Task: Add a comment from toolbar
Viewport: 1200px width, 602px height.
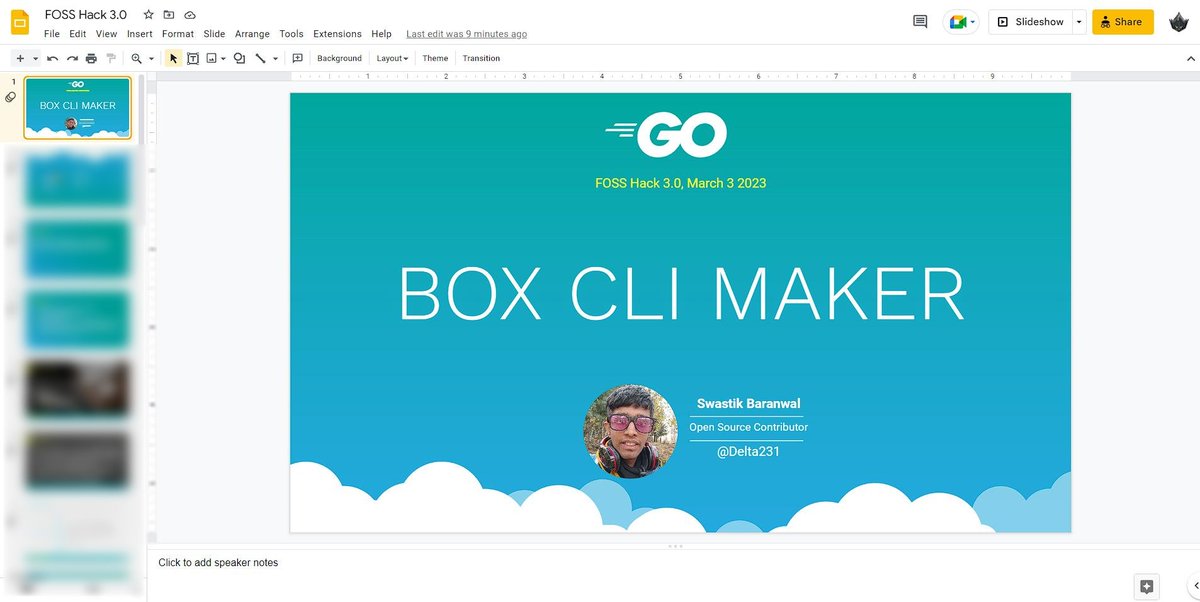Action: (x=298, y=59)
